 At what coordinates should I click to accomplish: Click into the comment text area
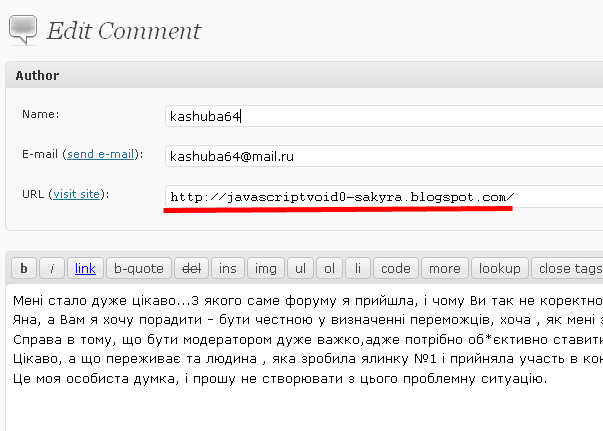tap(300, 400)
